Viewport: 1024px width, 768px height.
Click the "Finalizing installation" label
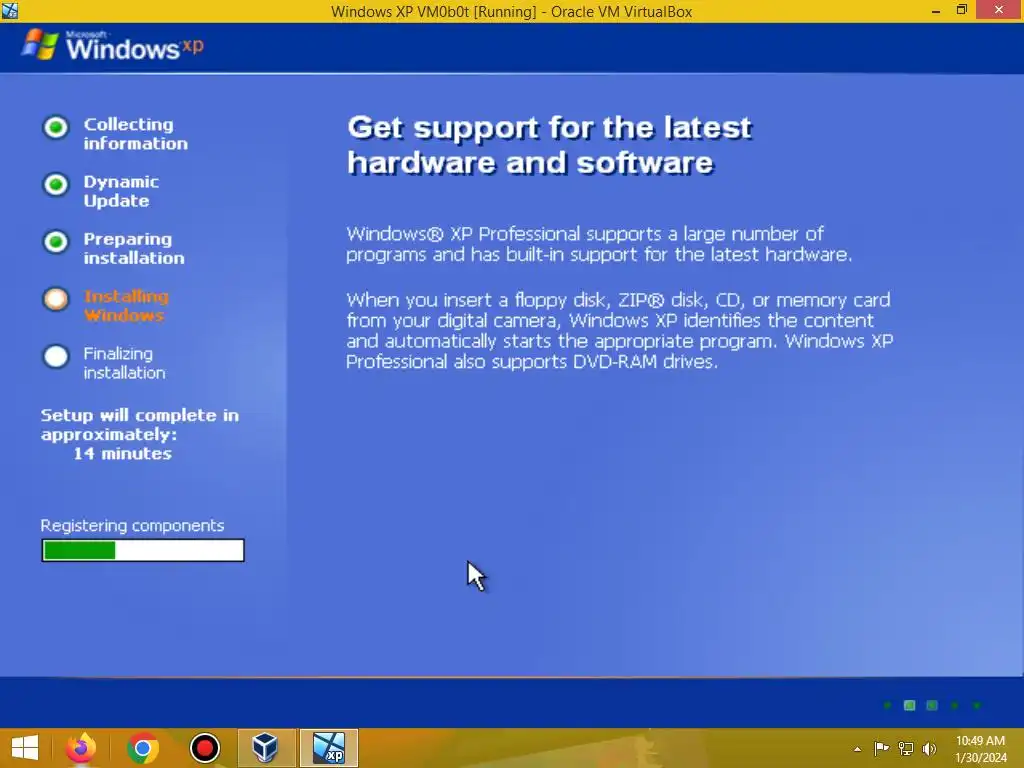coord(124,363)
